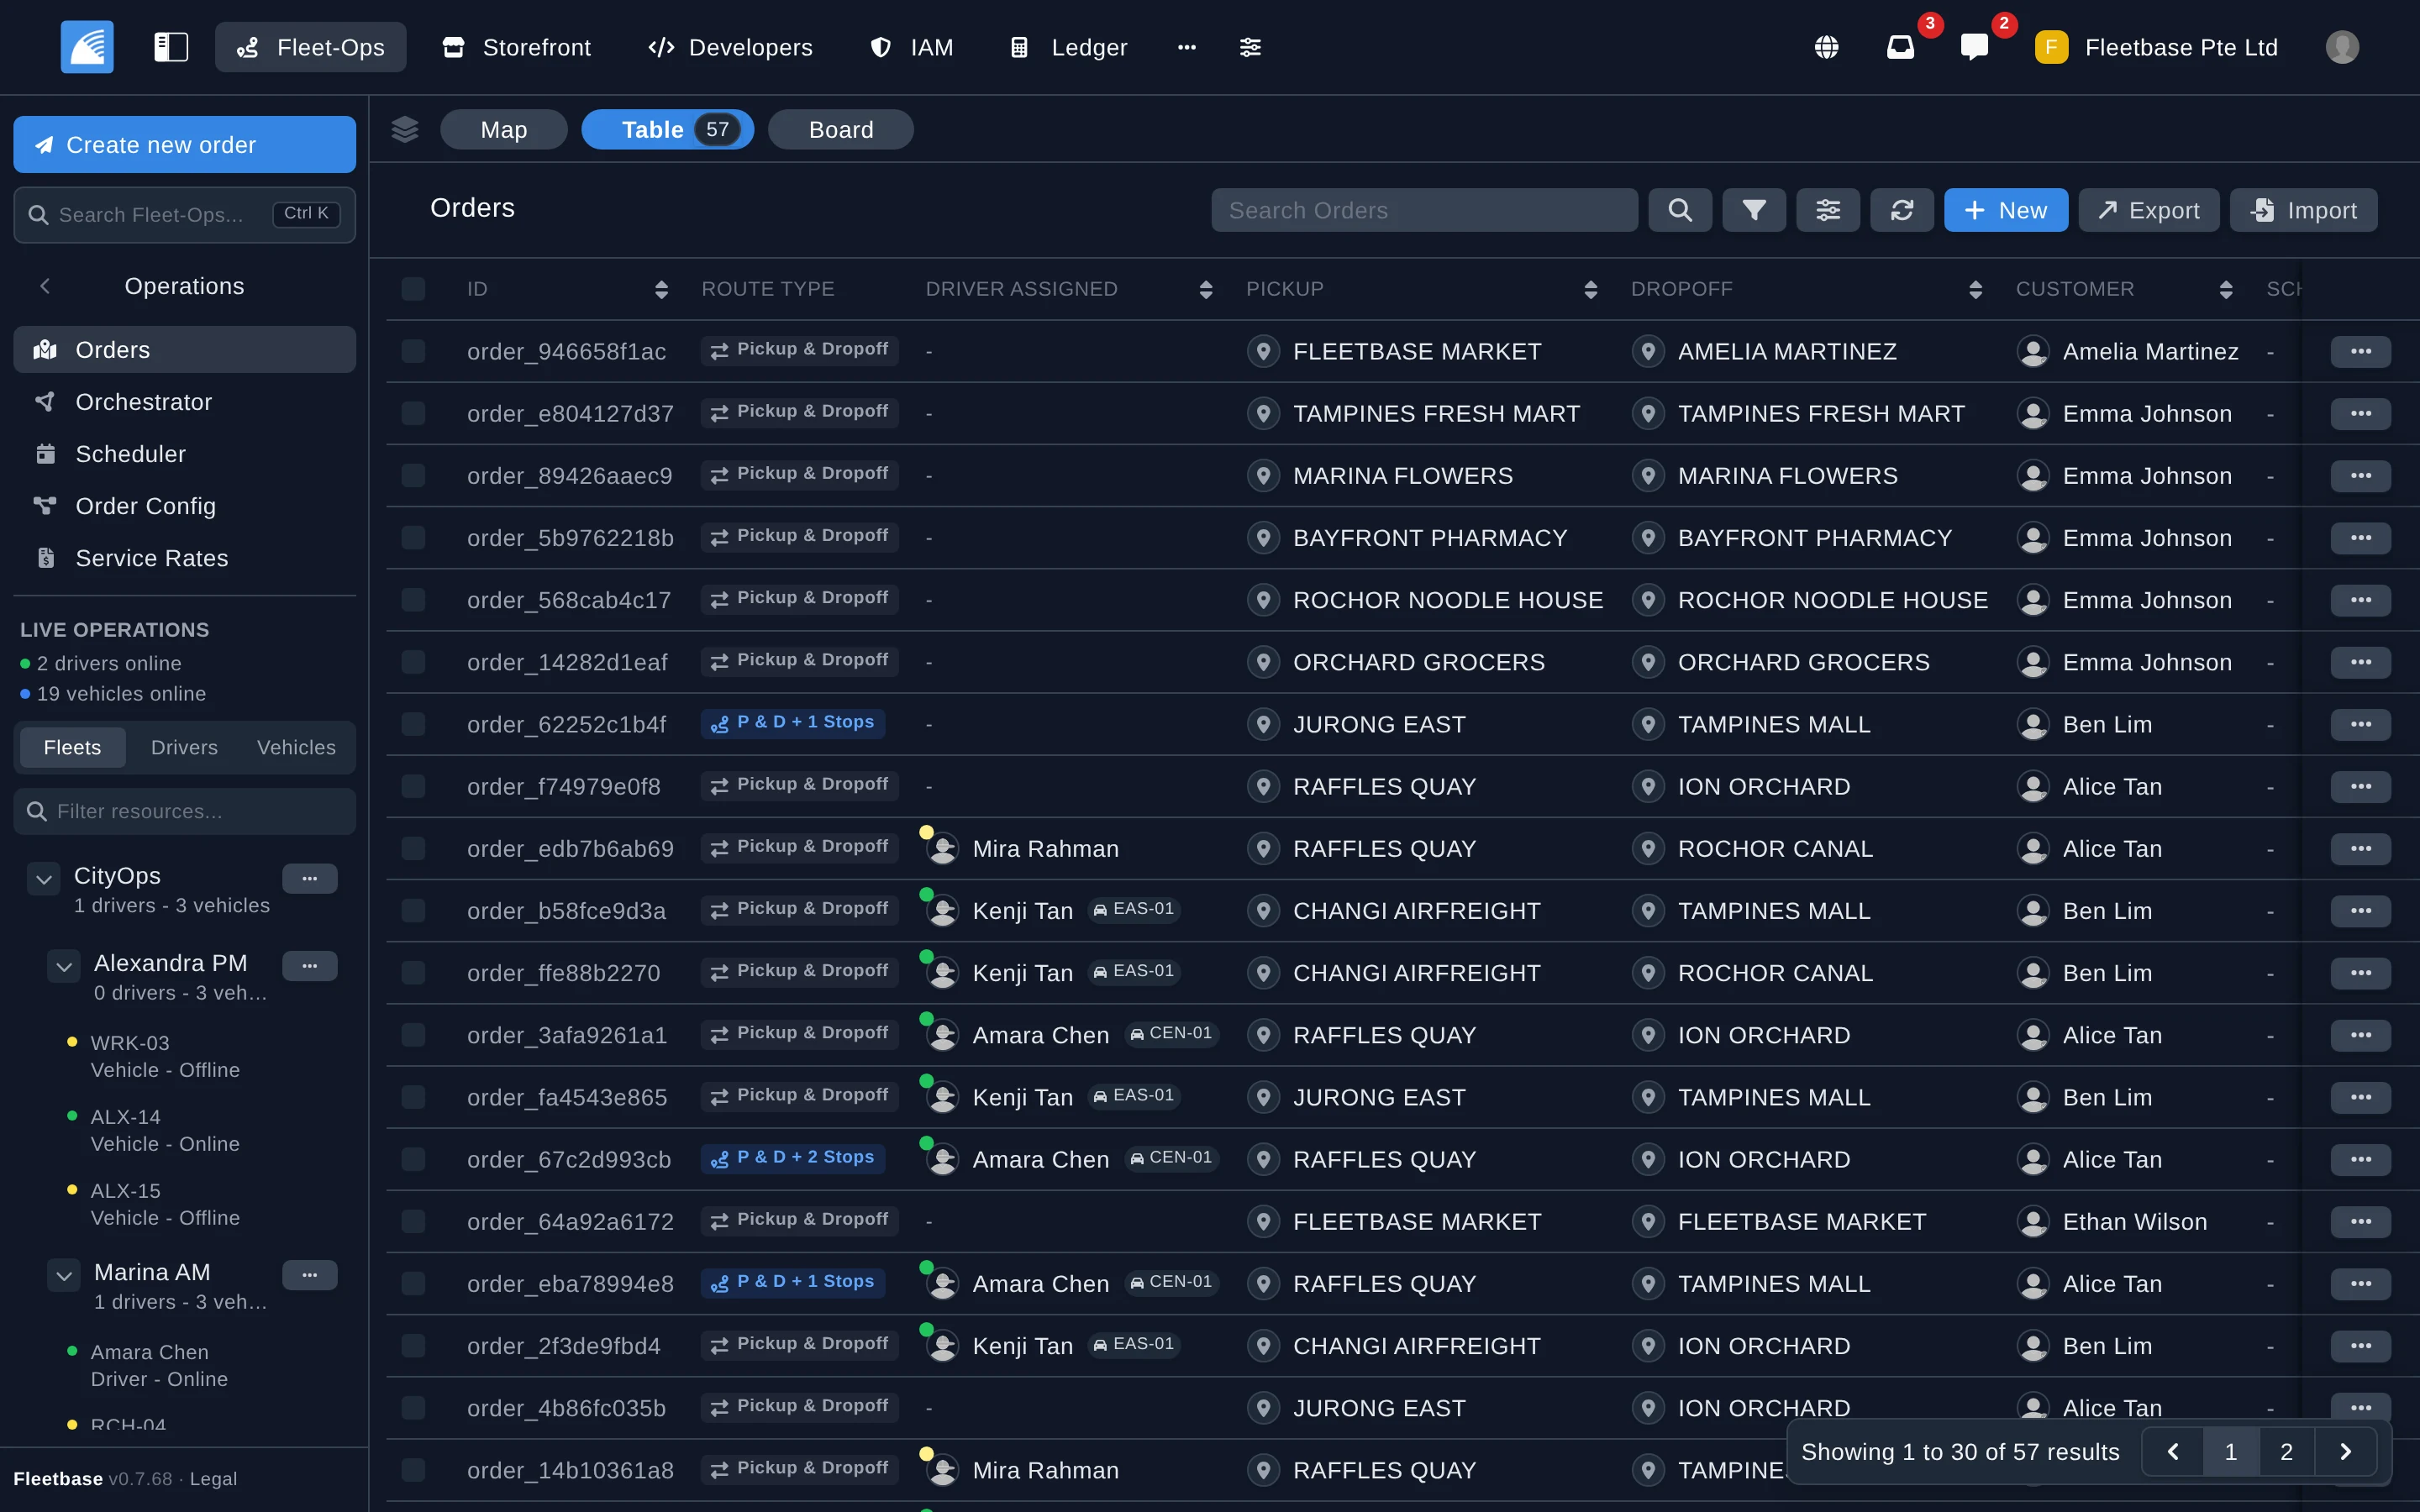Viewport: 2420px width, 1512px height.
Task: Collapse the CityOps fleet tree
Action: tap(44, 879)
